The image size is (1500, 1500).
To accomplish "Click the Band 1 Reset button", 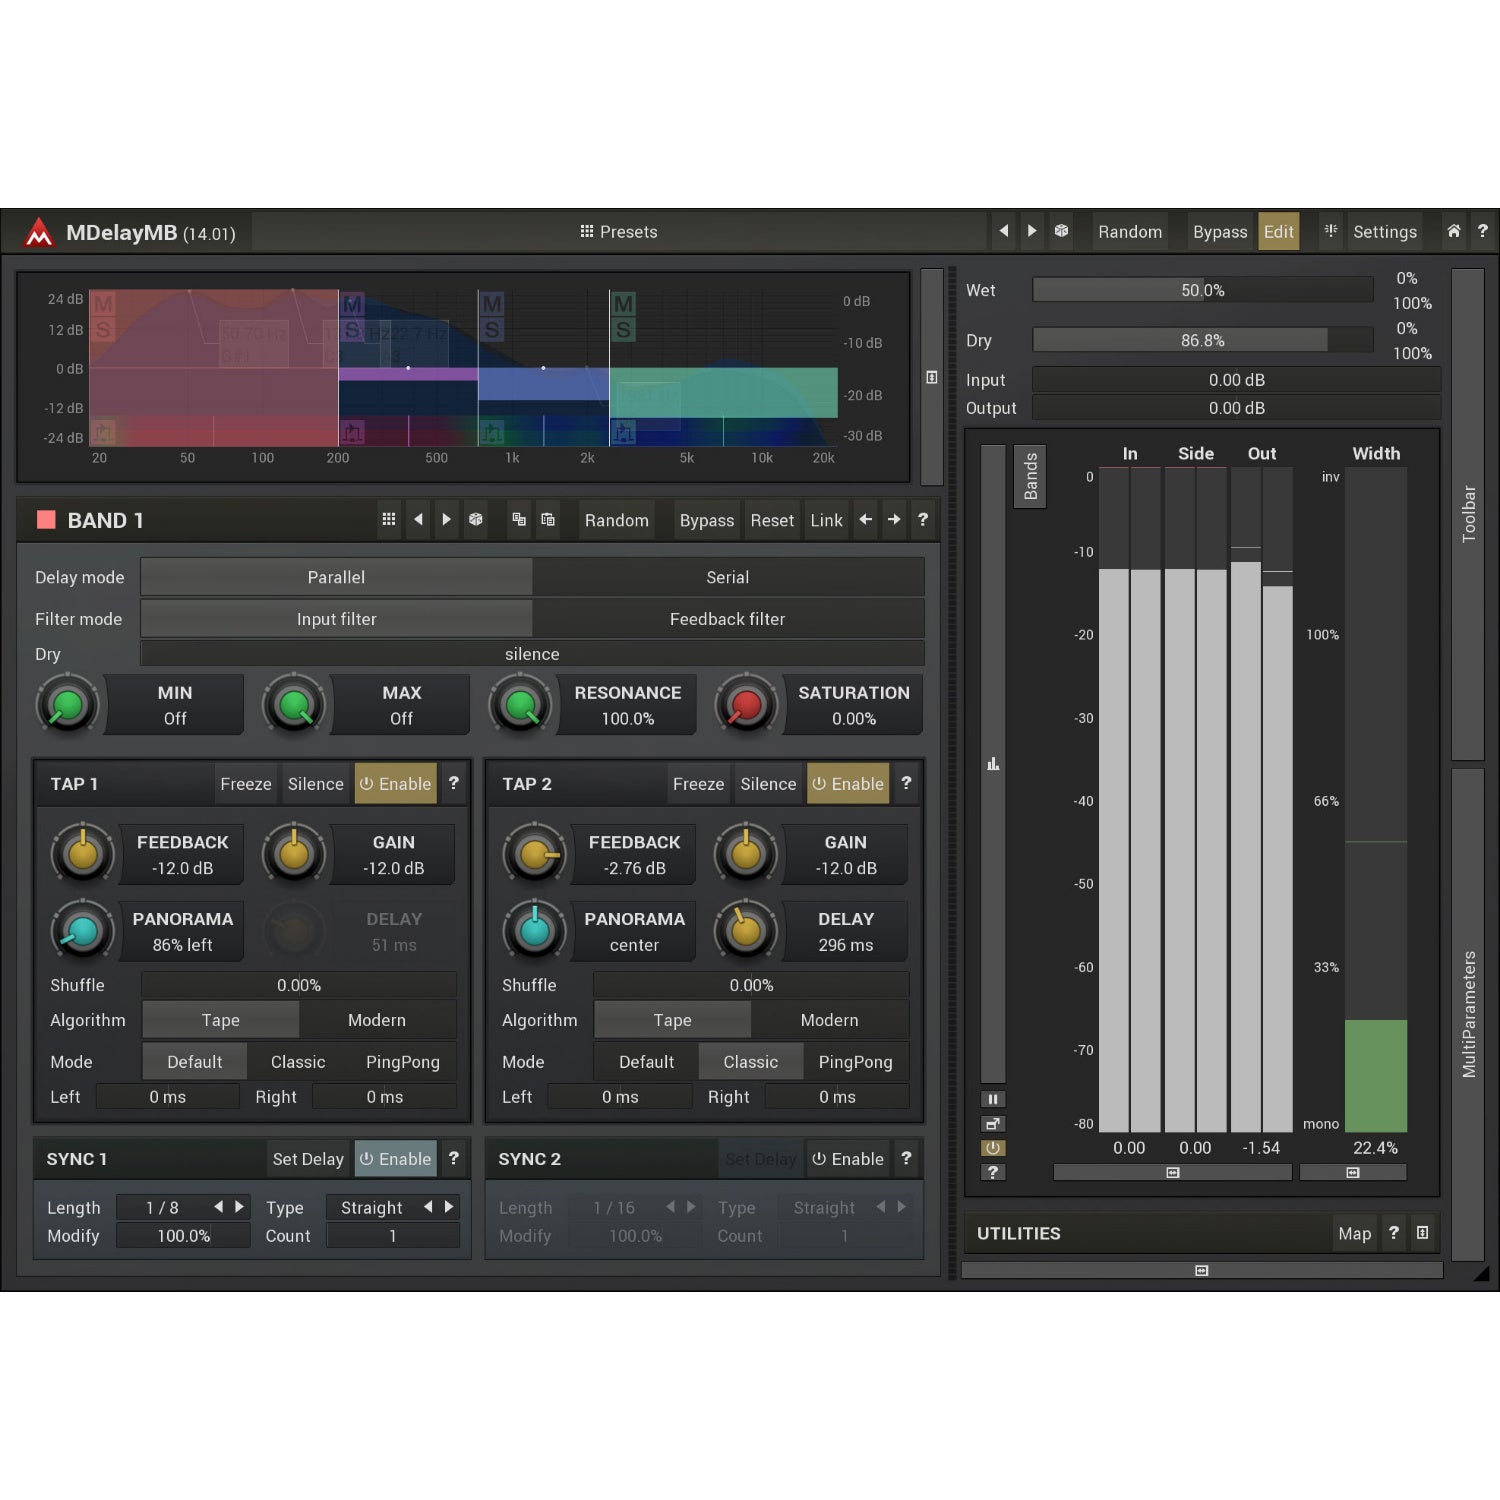I will tap(772, 520).
